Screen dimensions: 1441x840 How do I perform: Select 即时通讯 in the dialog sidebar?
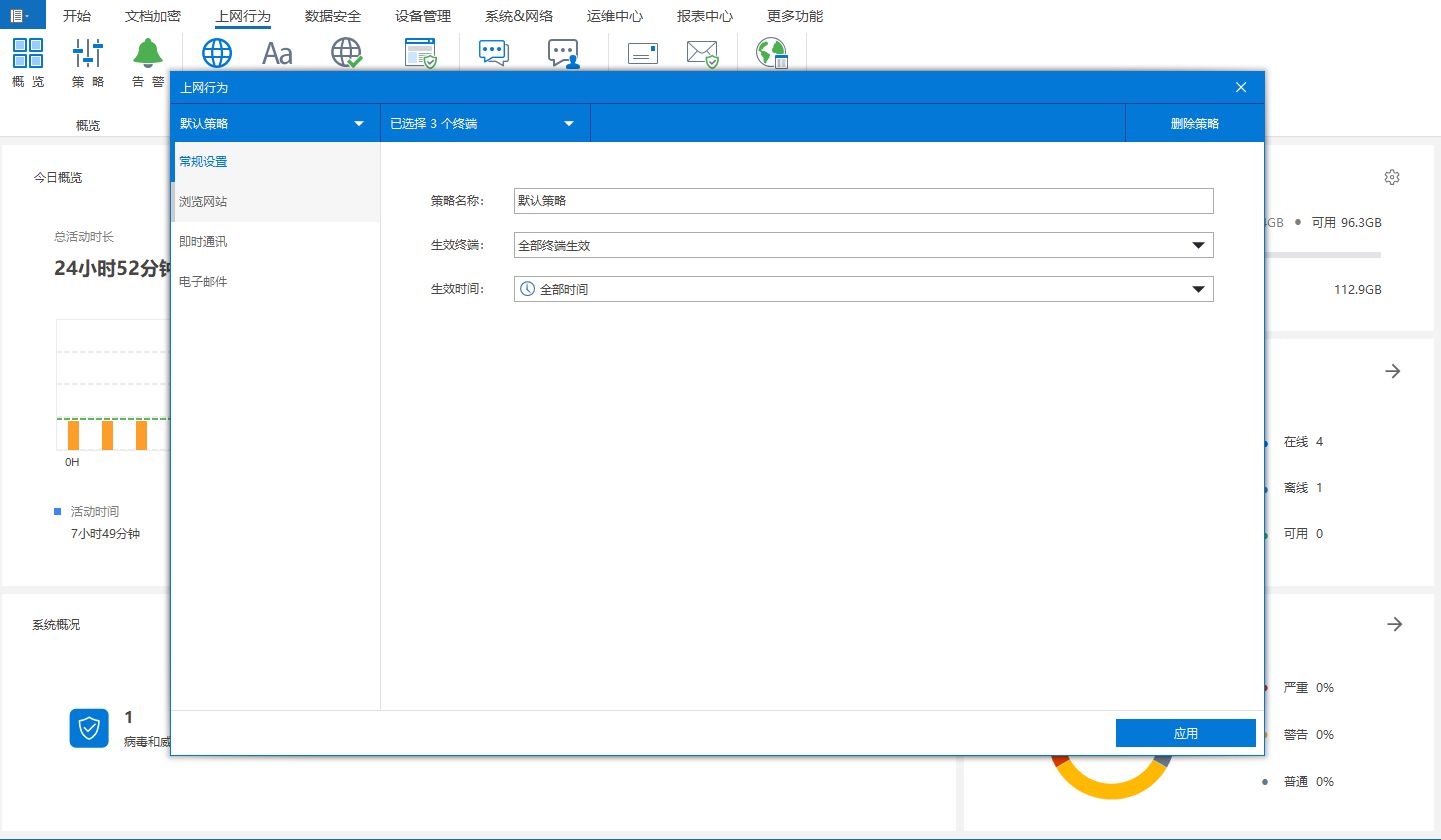coord(275,241)
